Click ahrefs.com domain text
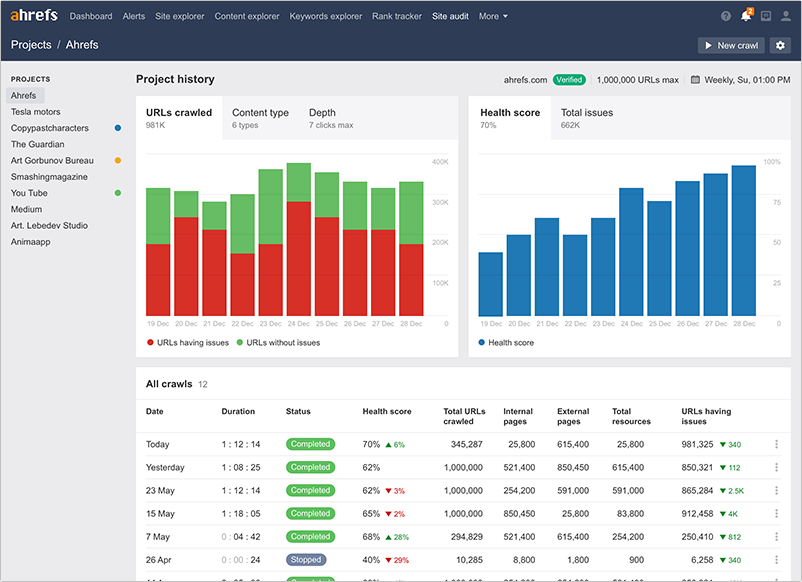The height and width of the screenshot is (582, 802). coord(525,80)
